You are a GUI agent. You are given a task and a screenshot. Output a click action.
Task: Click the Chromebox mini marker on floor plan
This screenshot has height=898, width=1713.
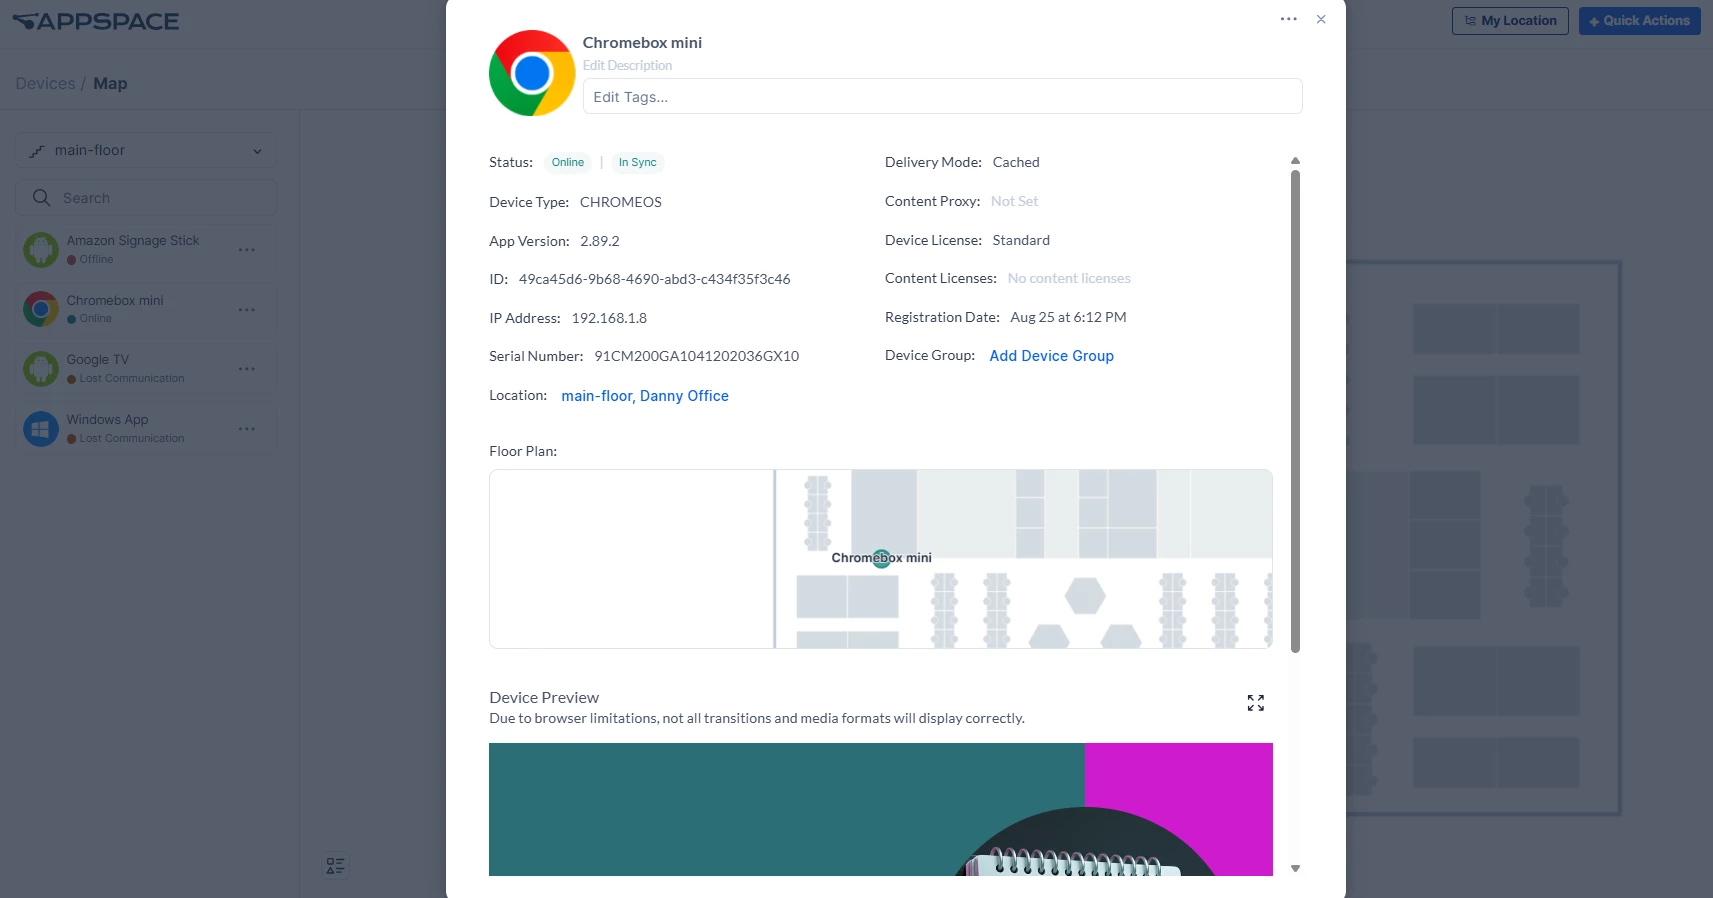(881, 559)
